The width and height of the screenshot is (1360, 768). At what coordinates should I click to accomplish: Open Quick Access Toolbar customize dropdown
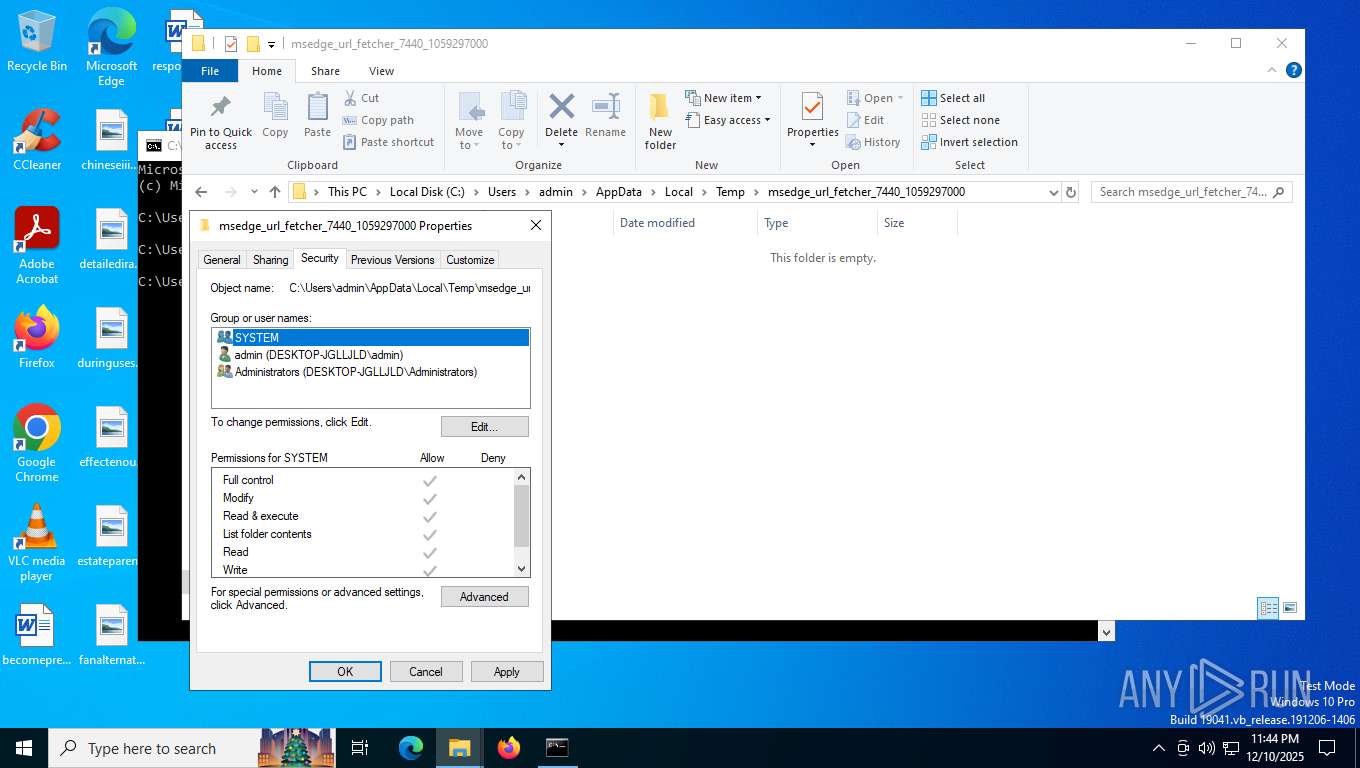pos(271,44)
